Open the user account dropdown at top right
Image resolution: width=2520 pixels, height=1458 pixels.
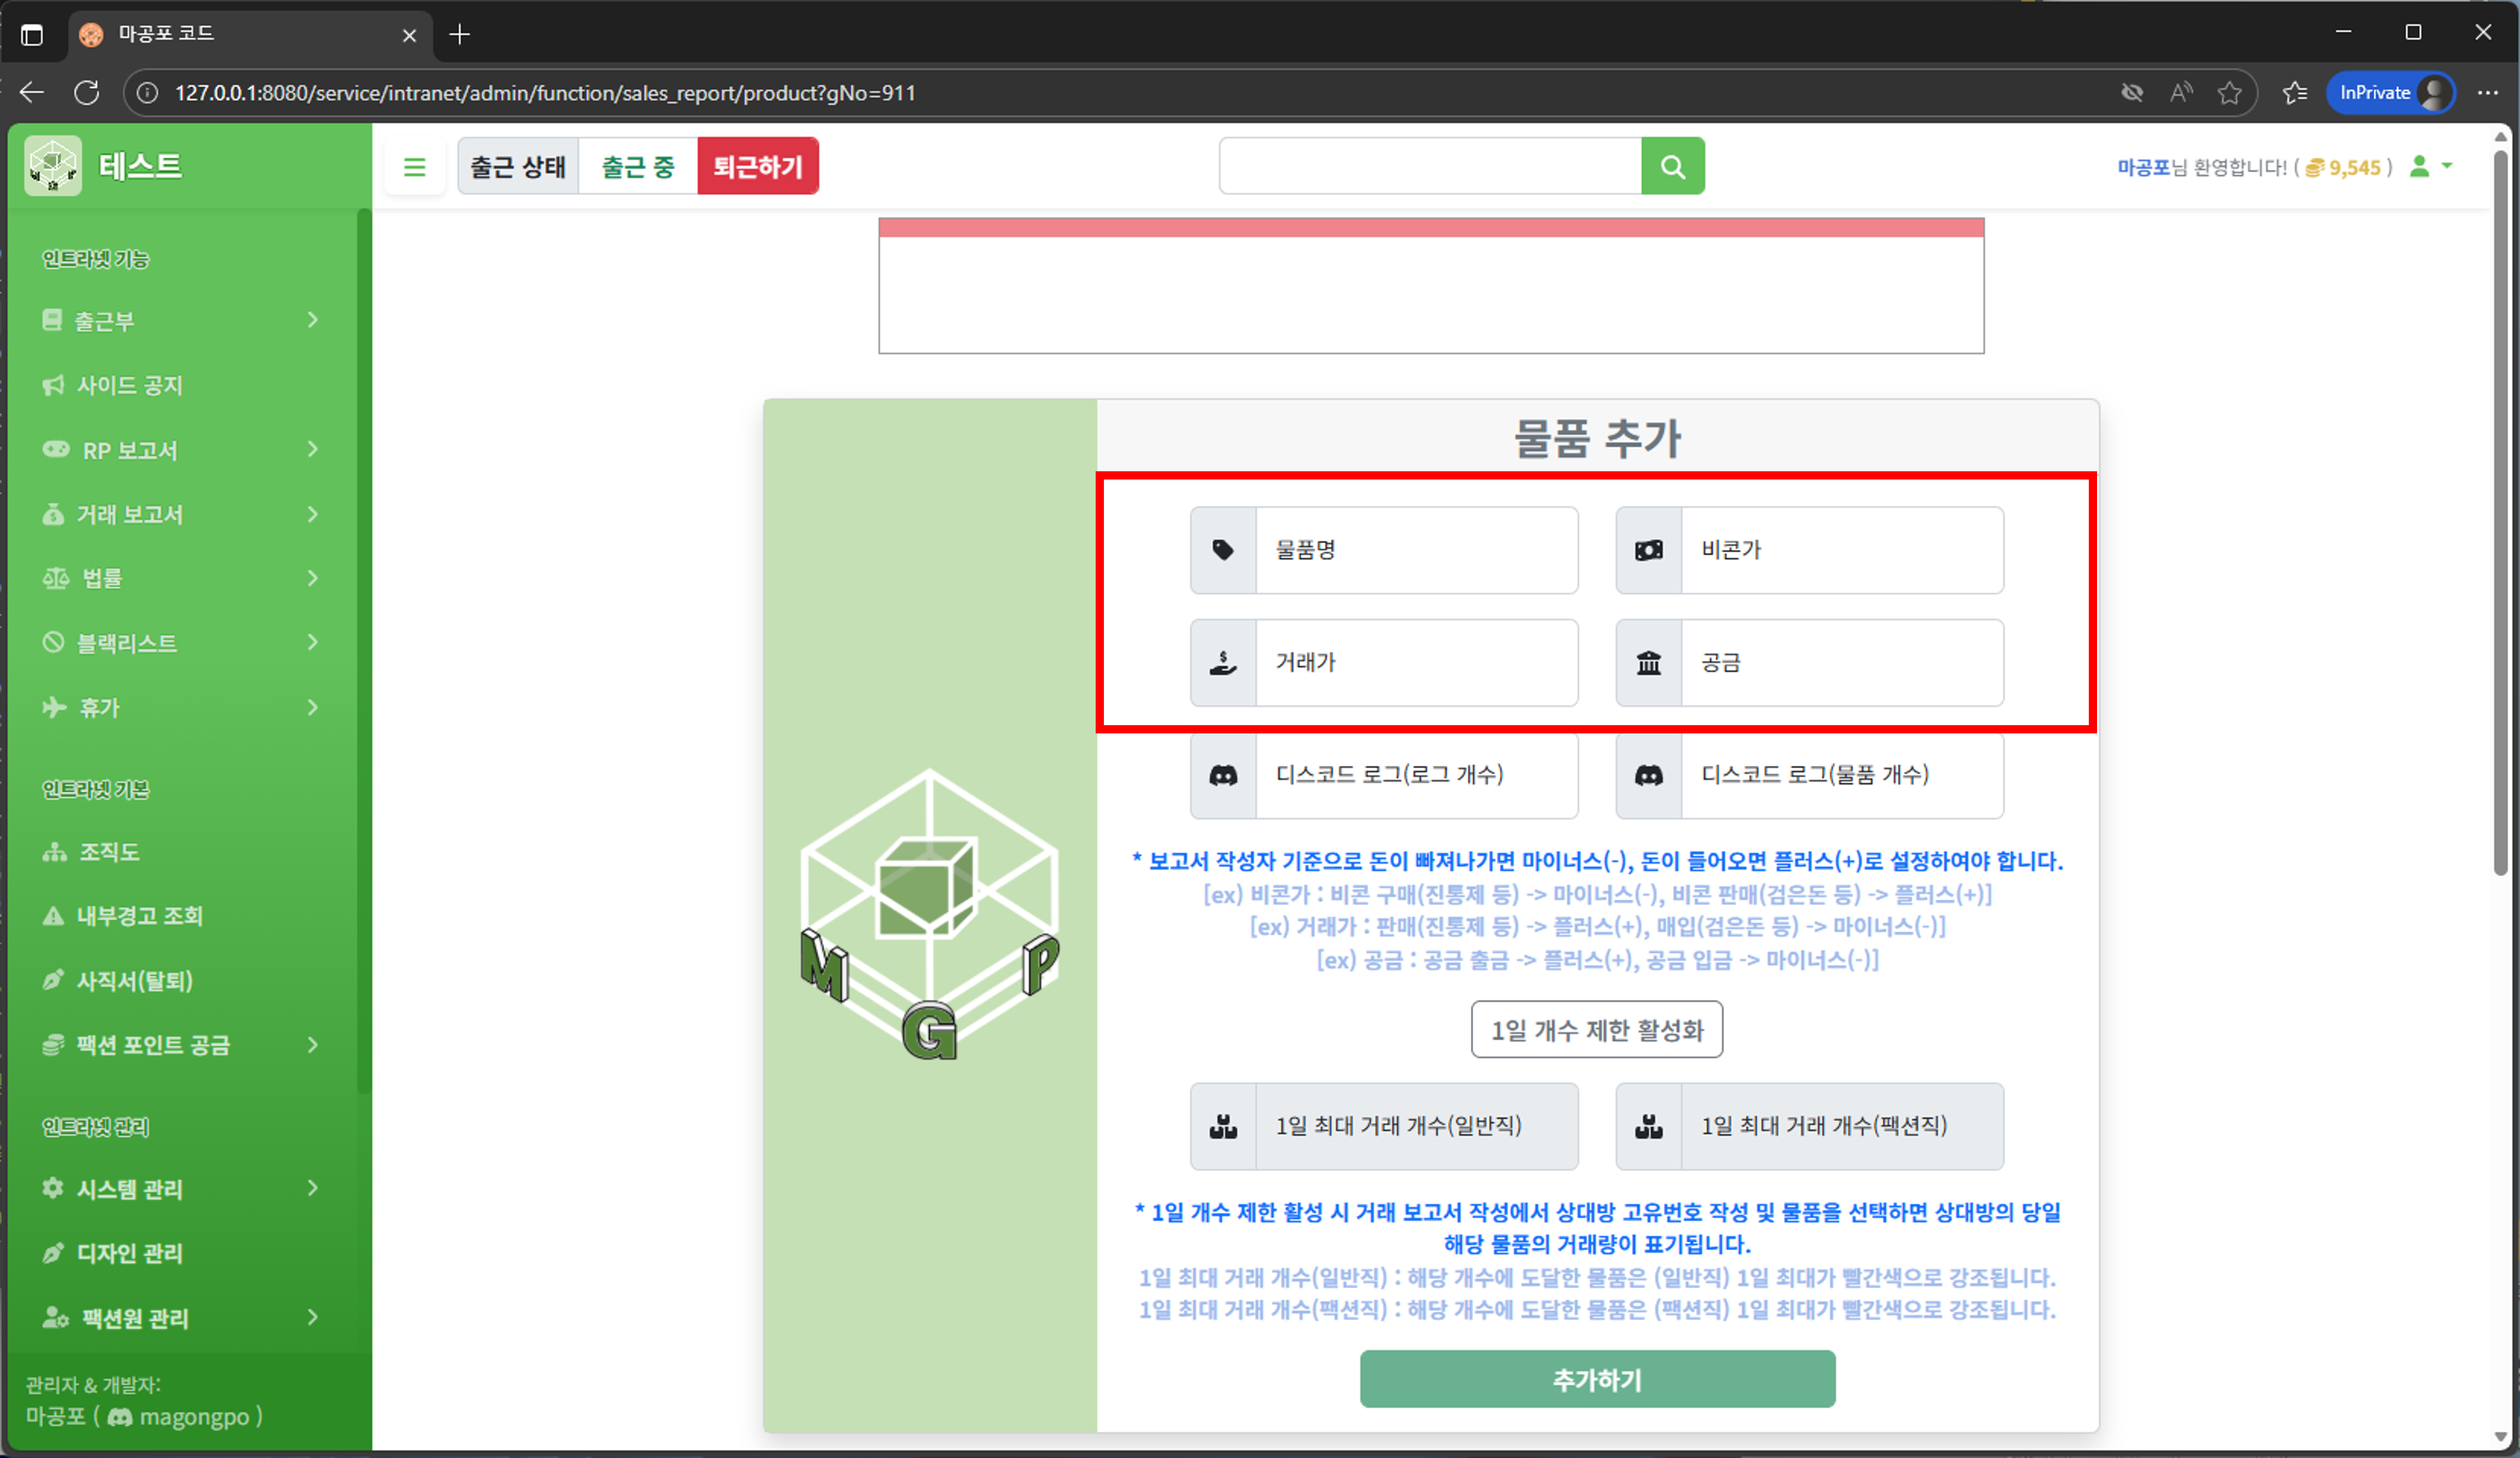[2430, 166]
